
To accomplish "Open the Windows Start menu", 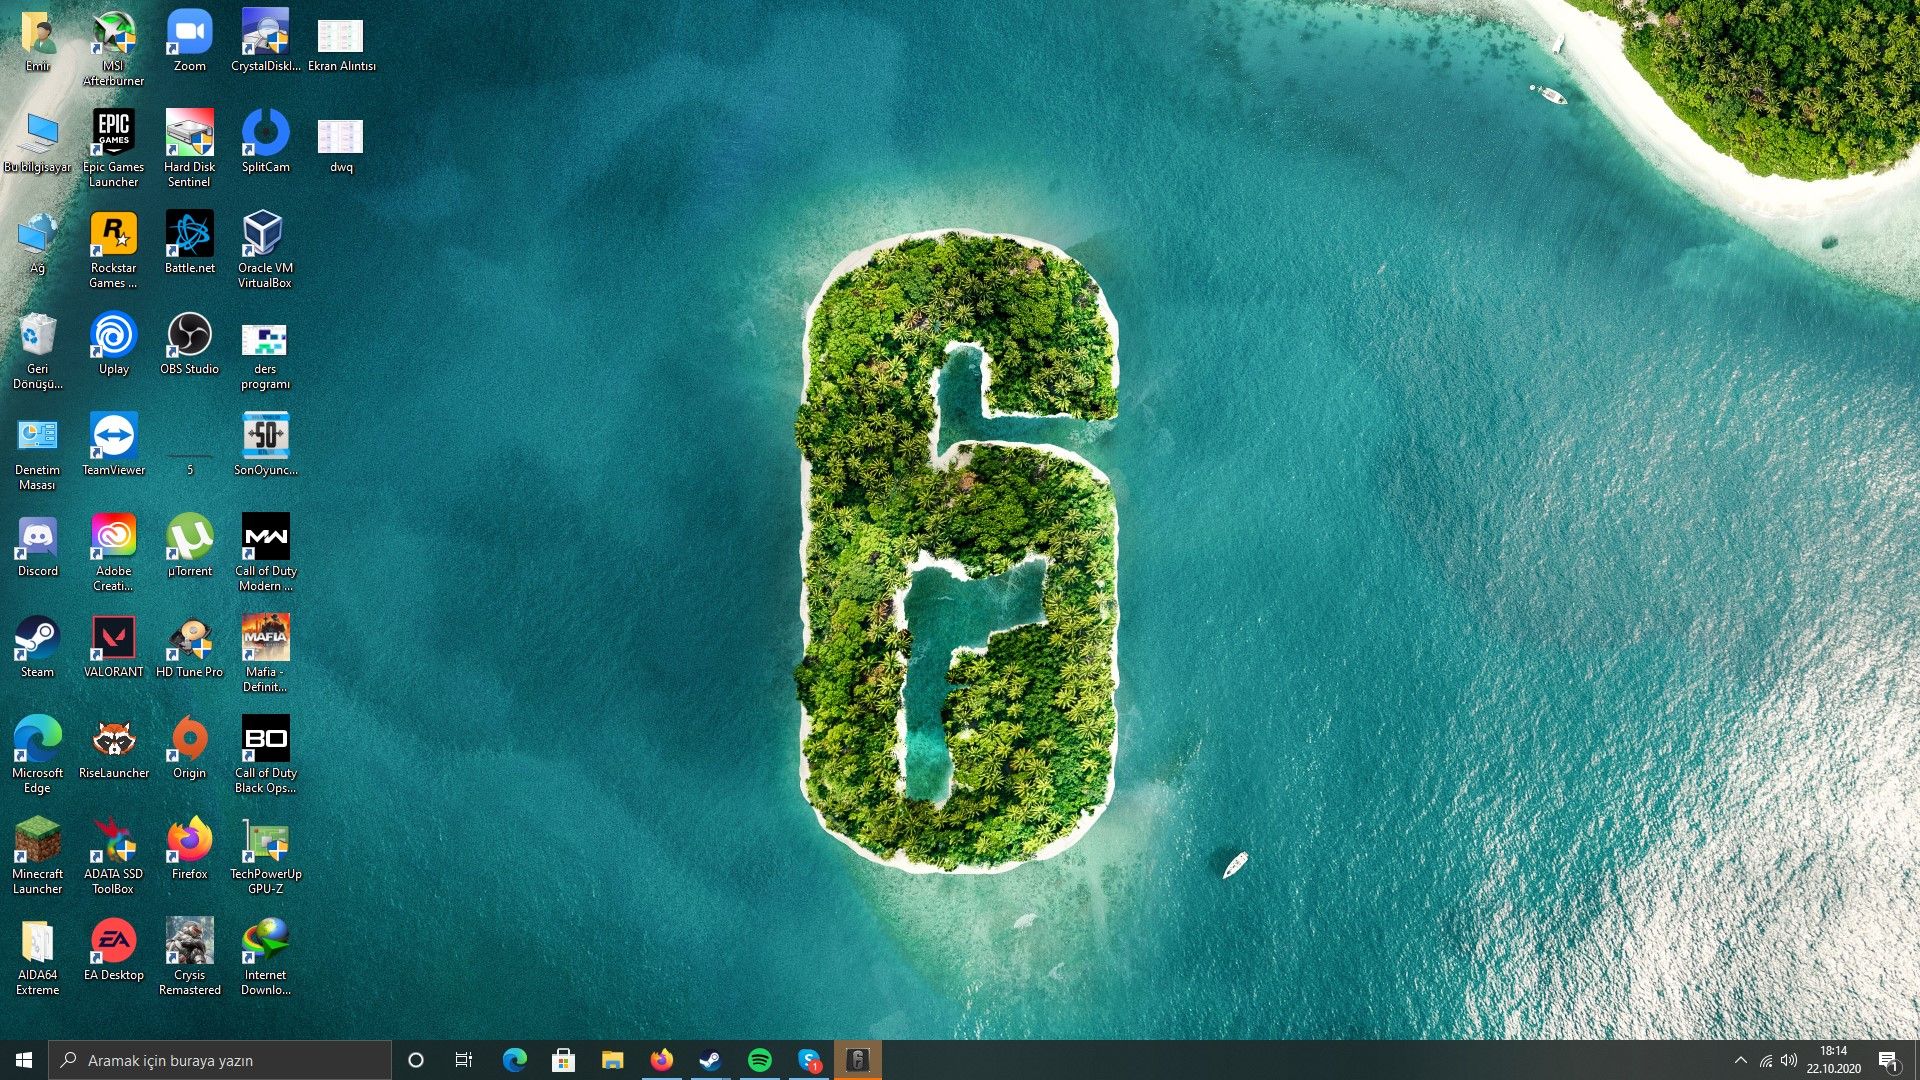I will click(x=24, y=1060).
